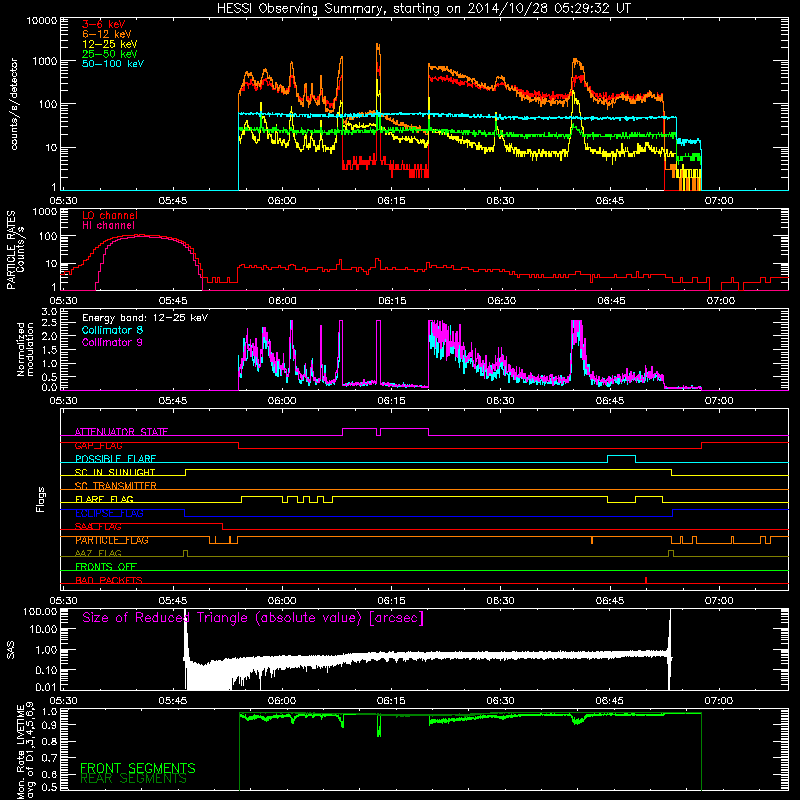
Task: Click the Flags vertical axis label
Action: pyautogui.click(x=41, y=499)
